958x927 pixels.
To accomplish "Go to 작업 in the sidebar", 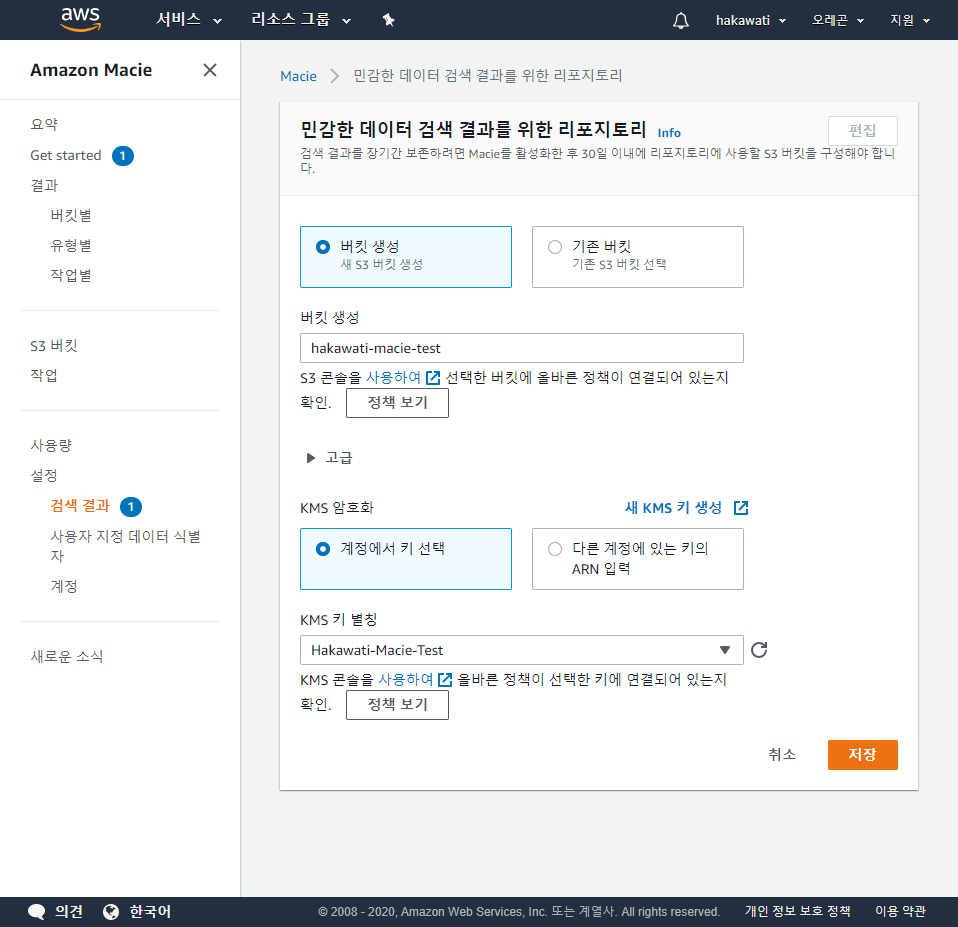I will click(44, 375).
